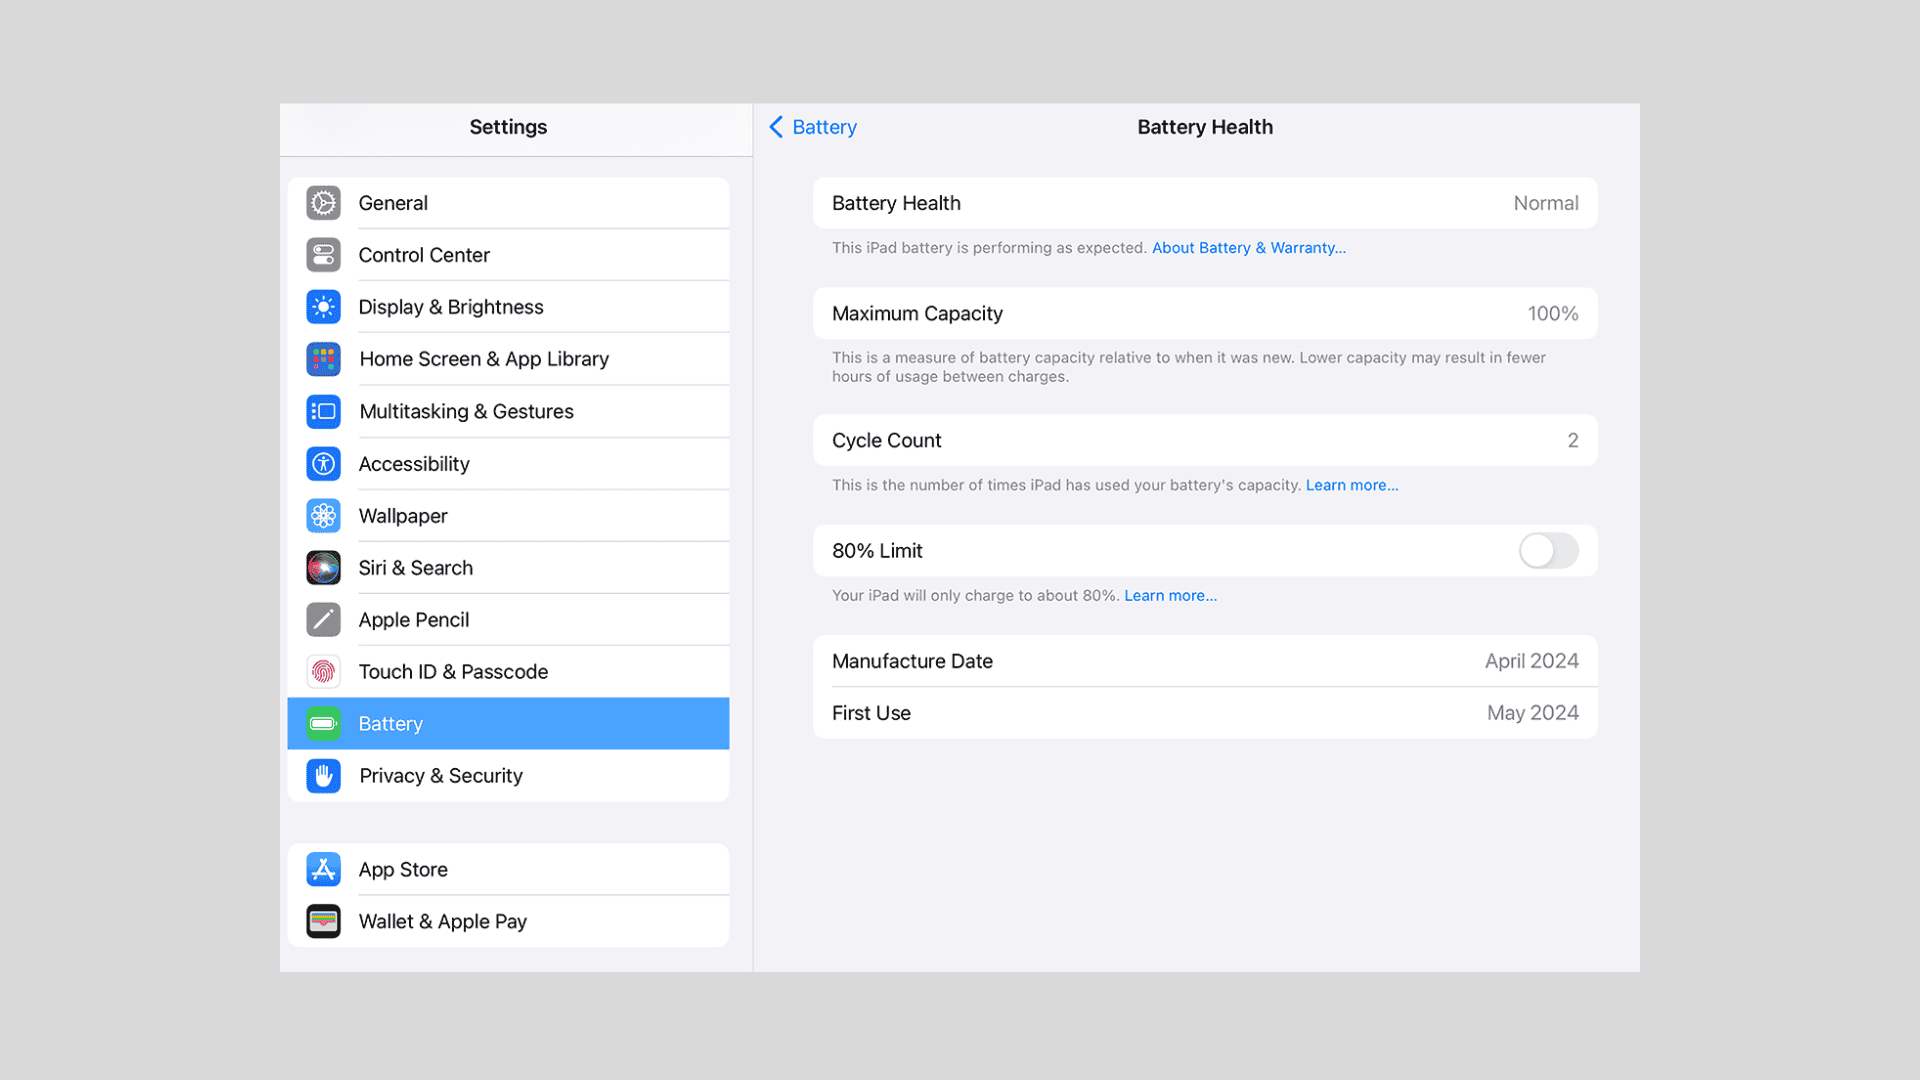Click the Home Screen & App Library grid icon
This screenshot has width=1920, height=1080.
[x=323, y=359]
